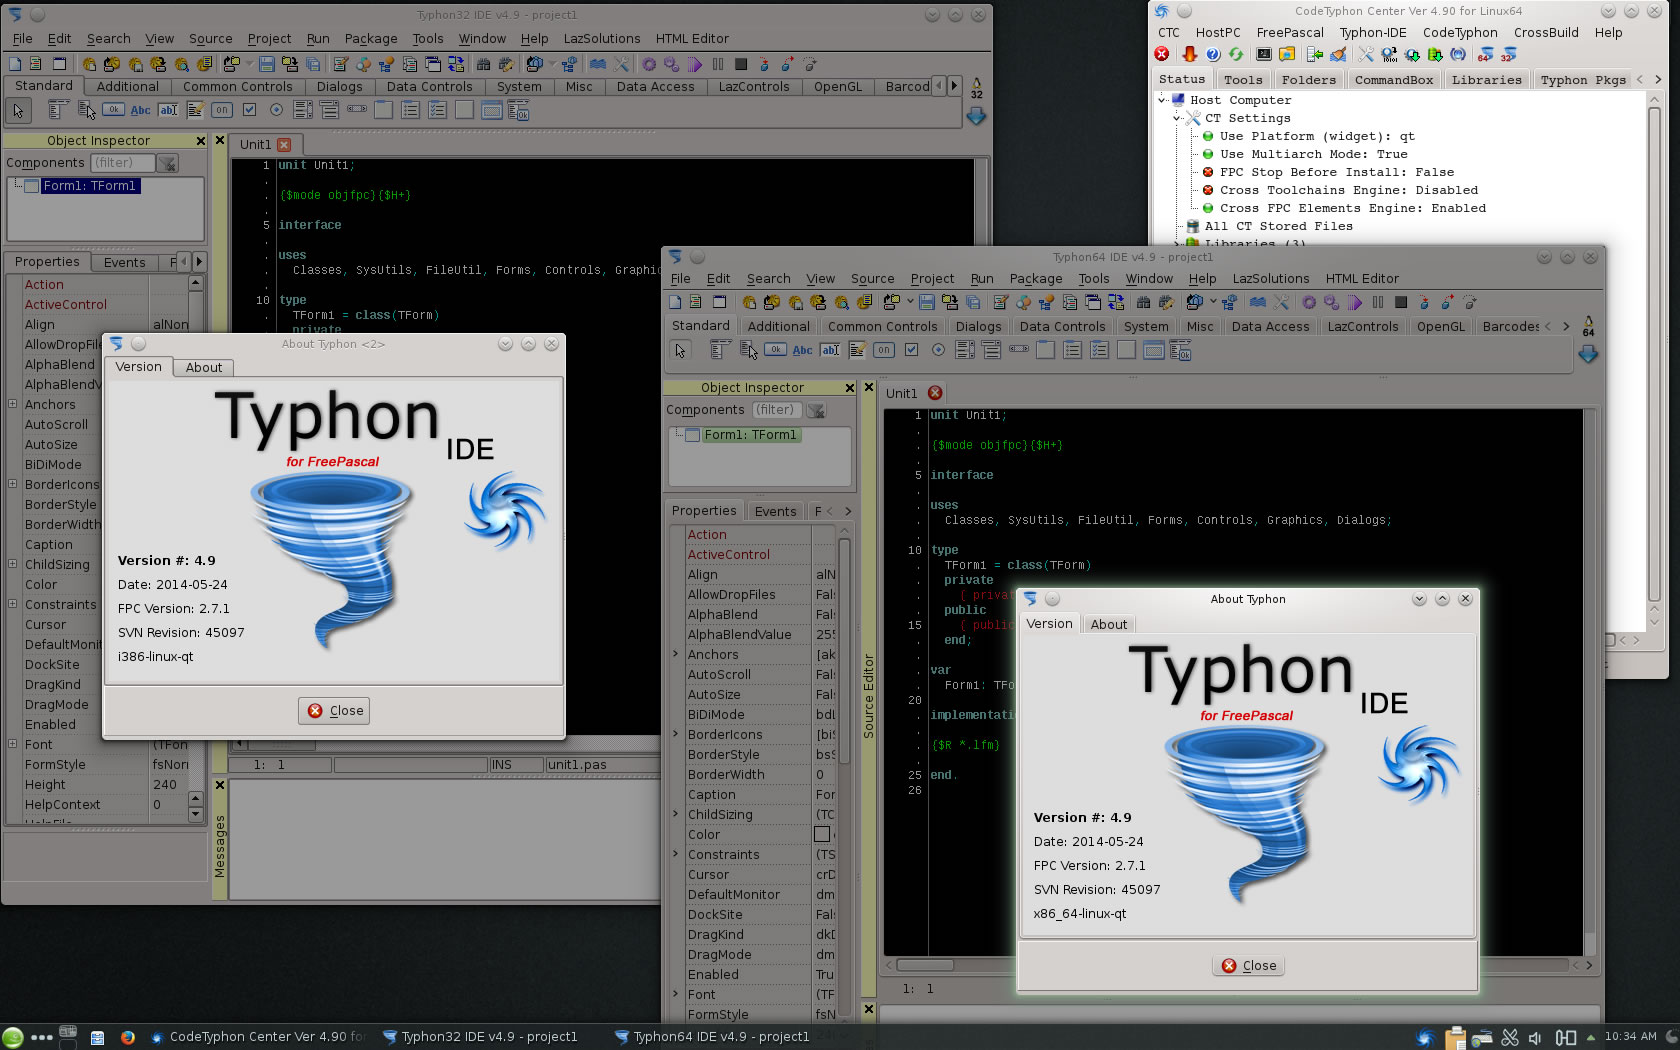Select the TToggleBox component in Typhon64 palette

tap(884, 350)
